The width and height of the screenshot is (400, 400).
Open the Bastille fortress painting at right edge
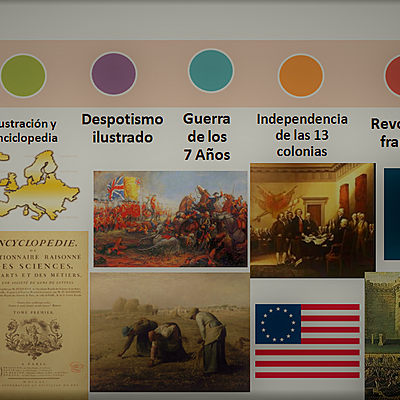click(382, 336)
